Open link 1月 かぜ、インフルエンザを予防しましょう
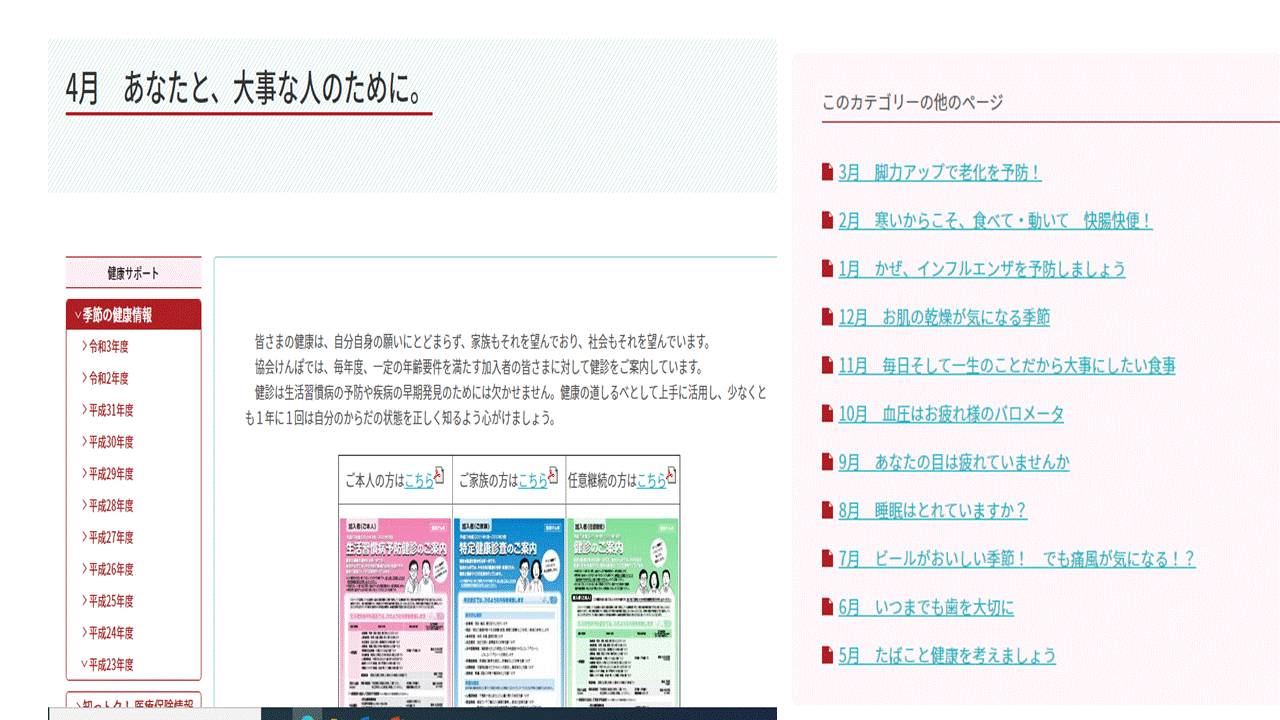 click(x=982, y=269)
